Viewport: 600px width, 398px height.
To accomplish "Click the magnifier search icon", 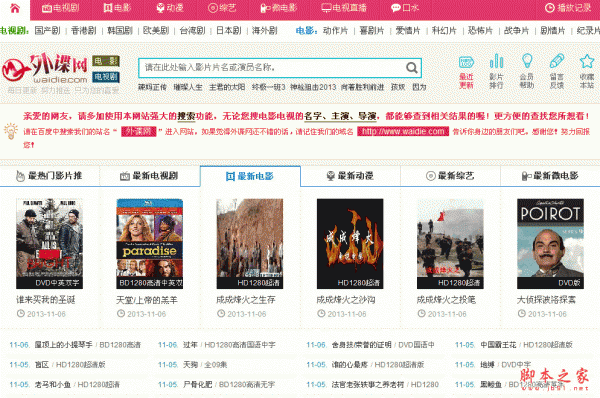I will click(x=412, y=68).
